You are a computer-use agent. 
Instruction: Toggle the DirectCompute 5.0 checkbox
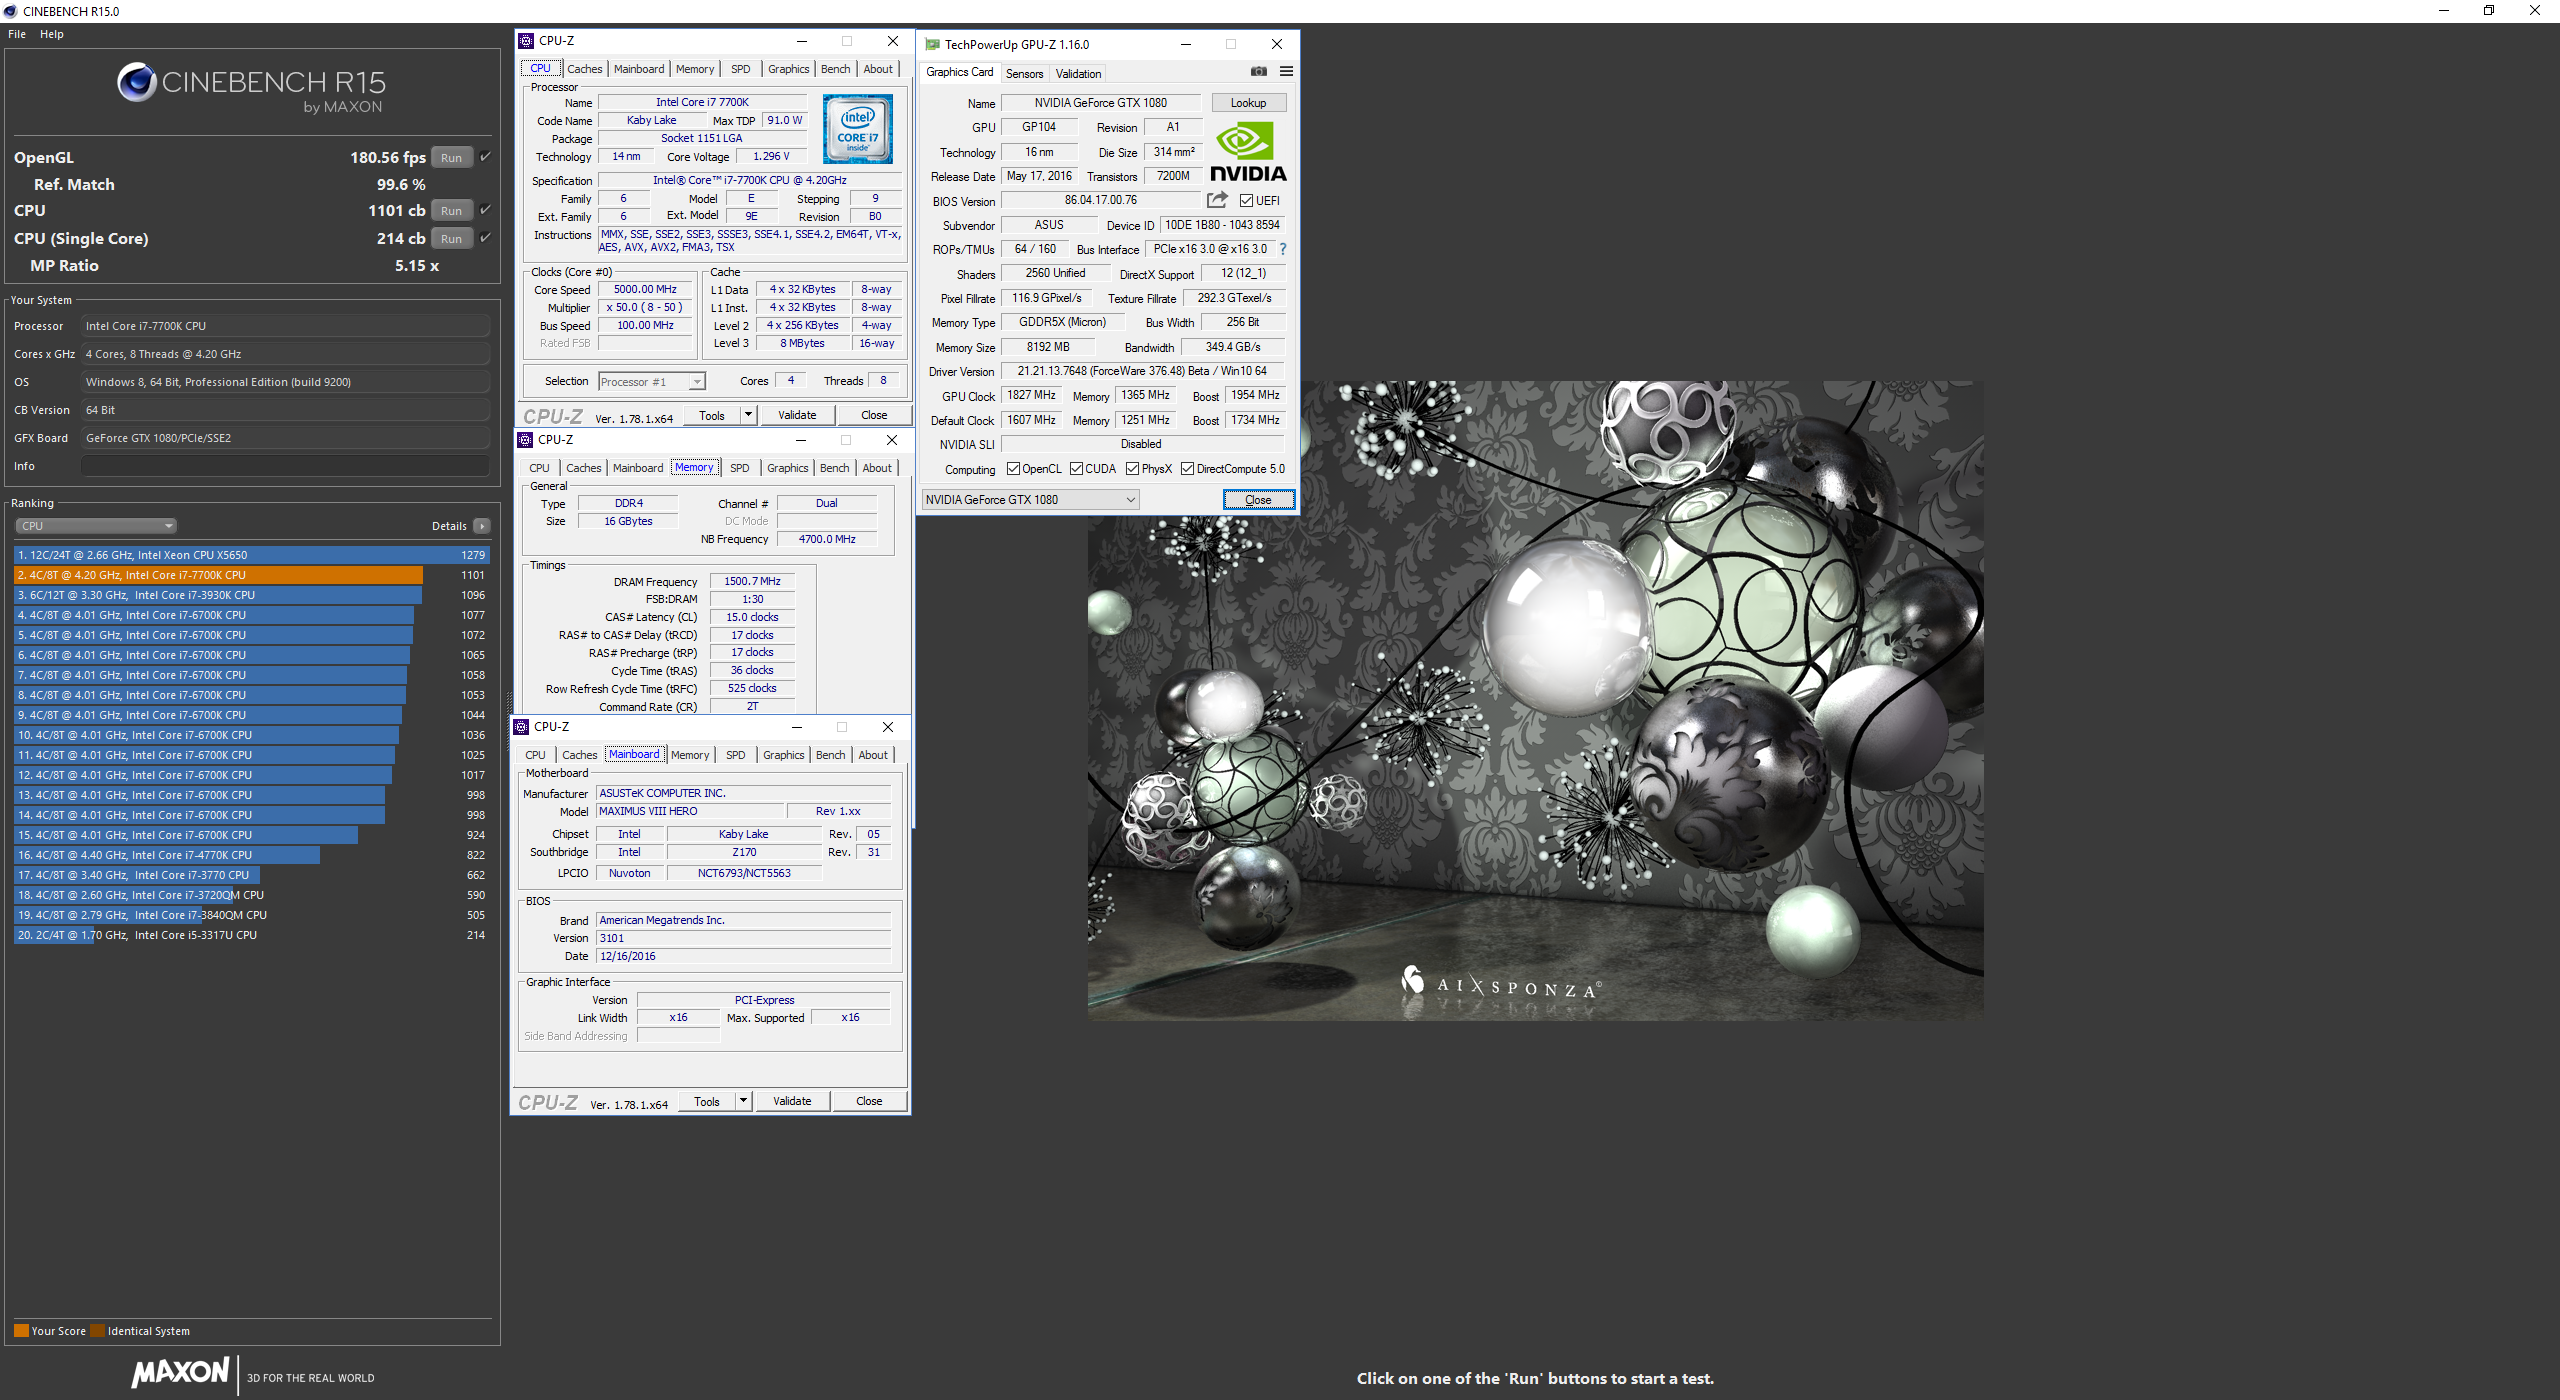tap(1188, 469)
